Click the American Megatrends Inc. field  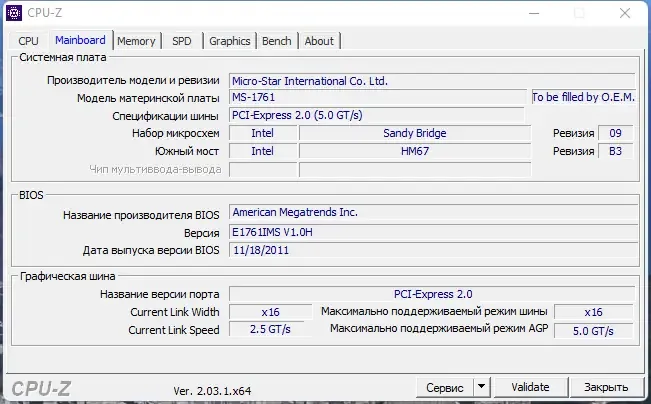[433, 212]
